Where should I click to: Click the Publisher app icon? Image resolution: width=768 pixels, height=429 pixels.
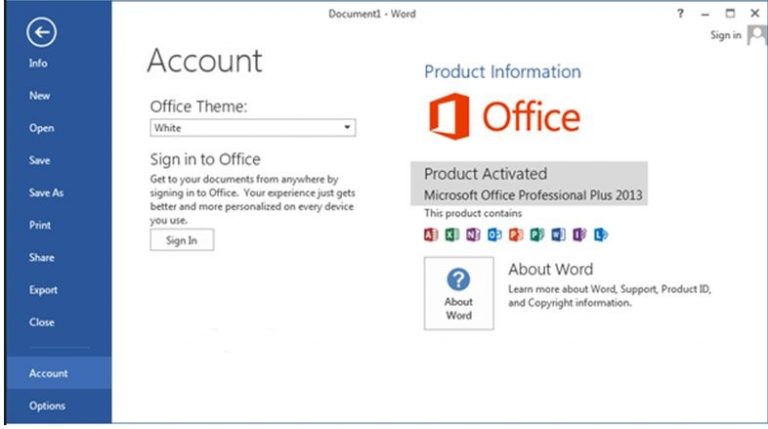(x=537, y=235)
